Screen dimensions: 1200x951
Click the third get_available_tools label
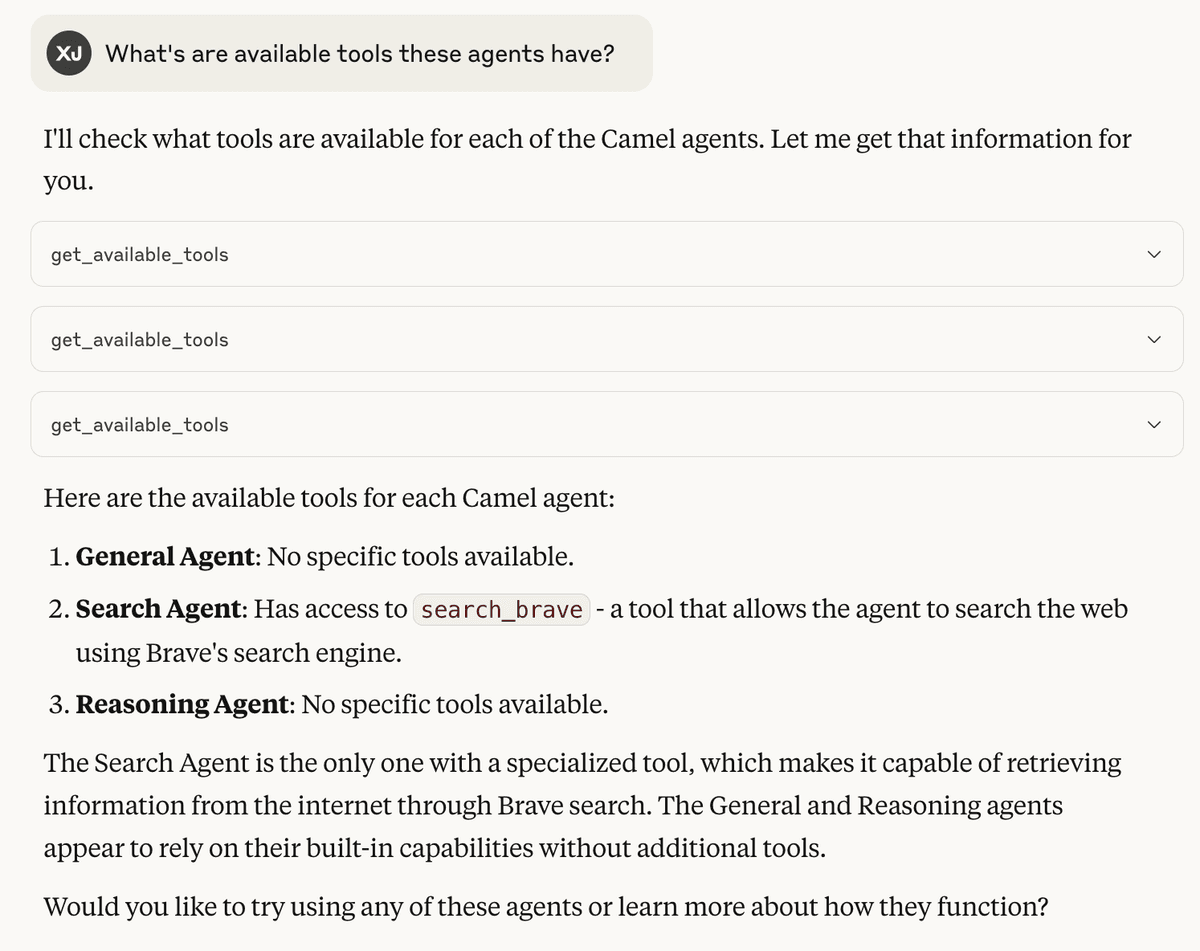point(139,425)
